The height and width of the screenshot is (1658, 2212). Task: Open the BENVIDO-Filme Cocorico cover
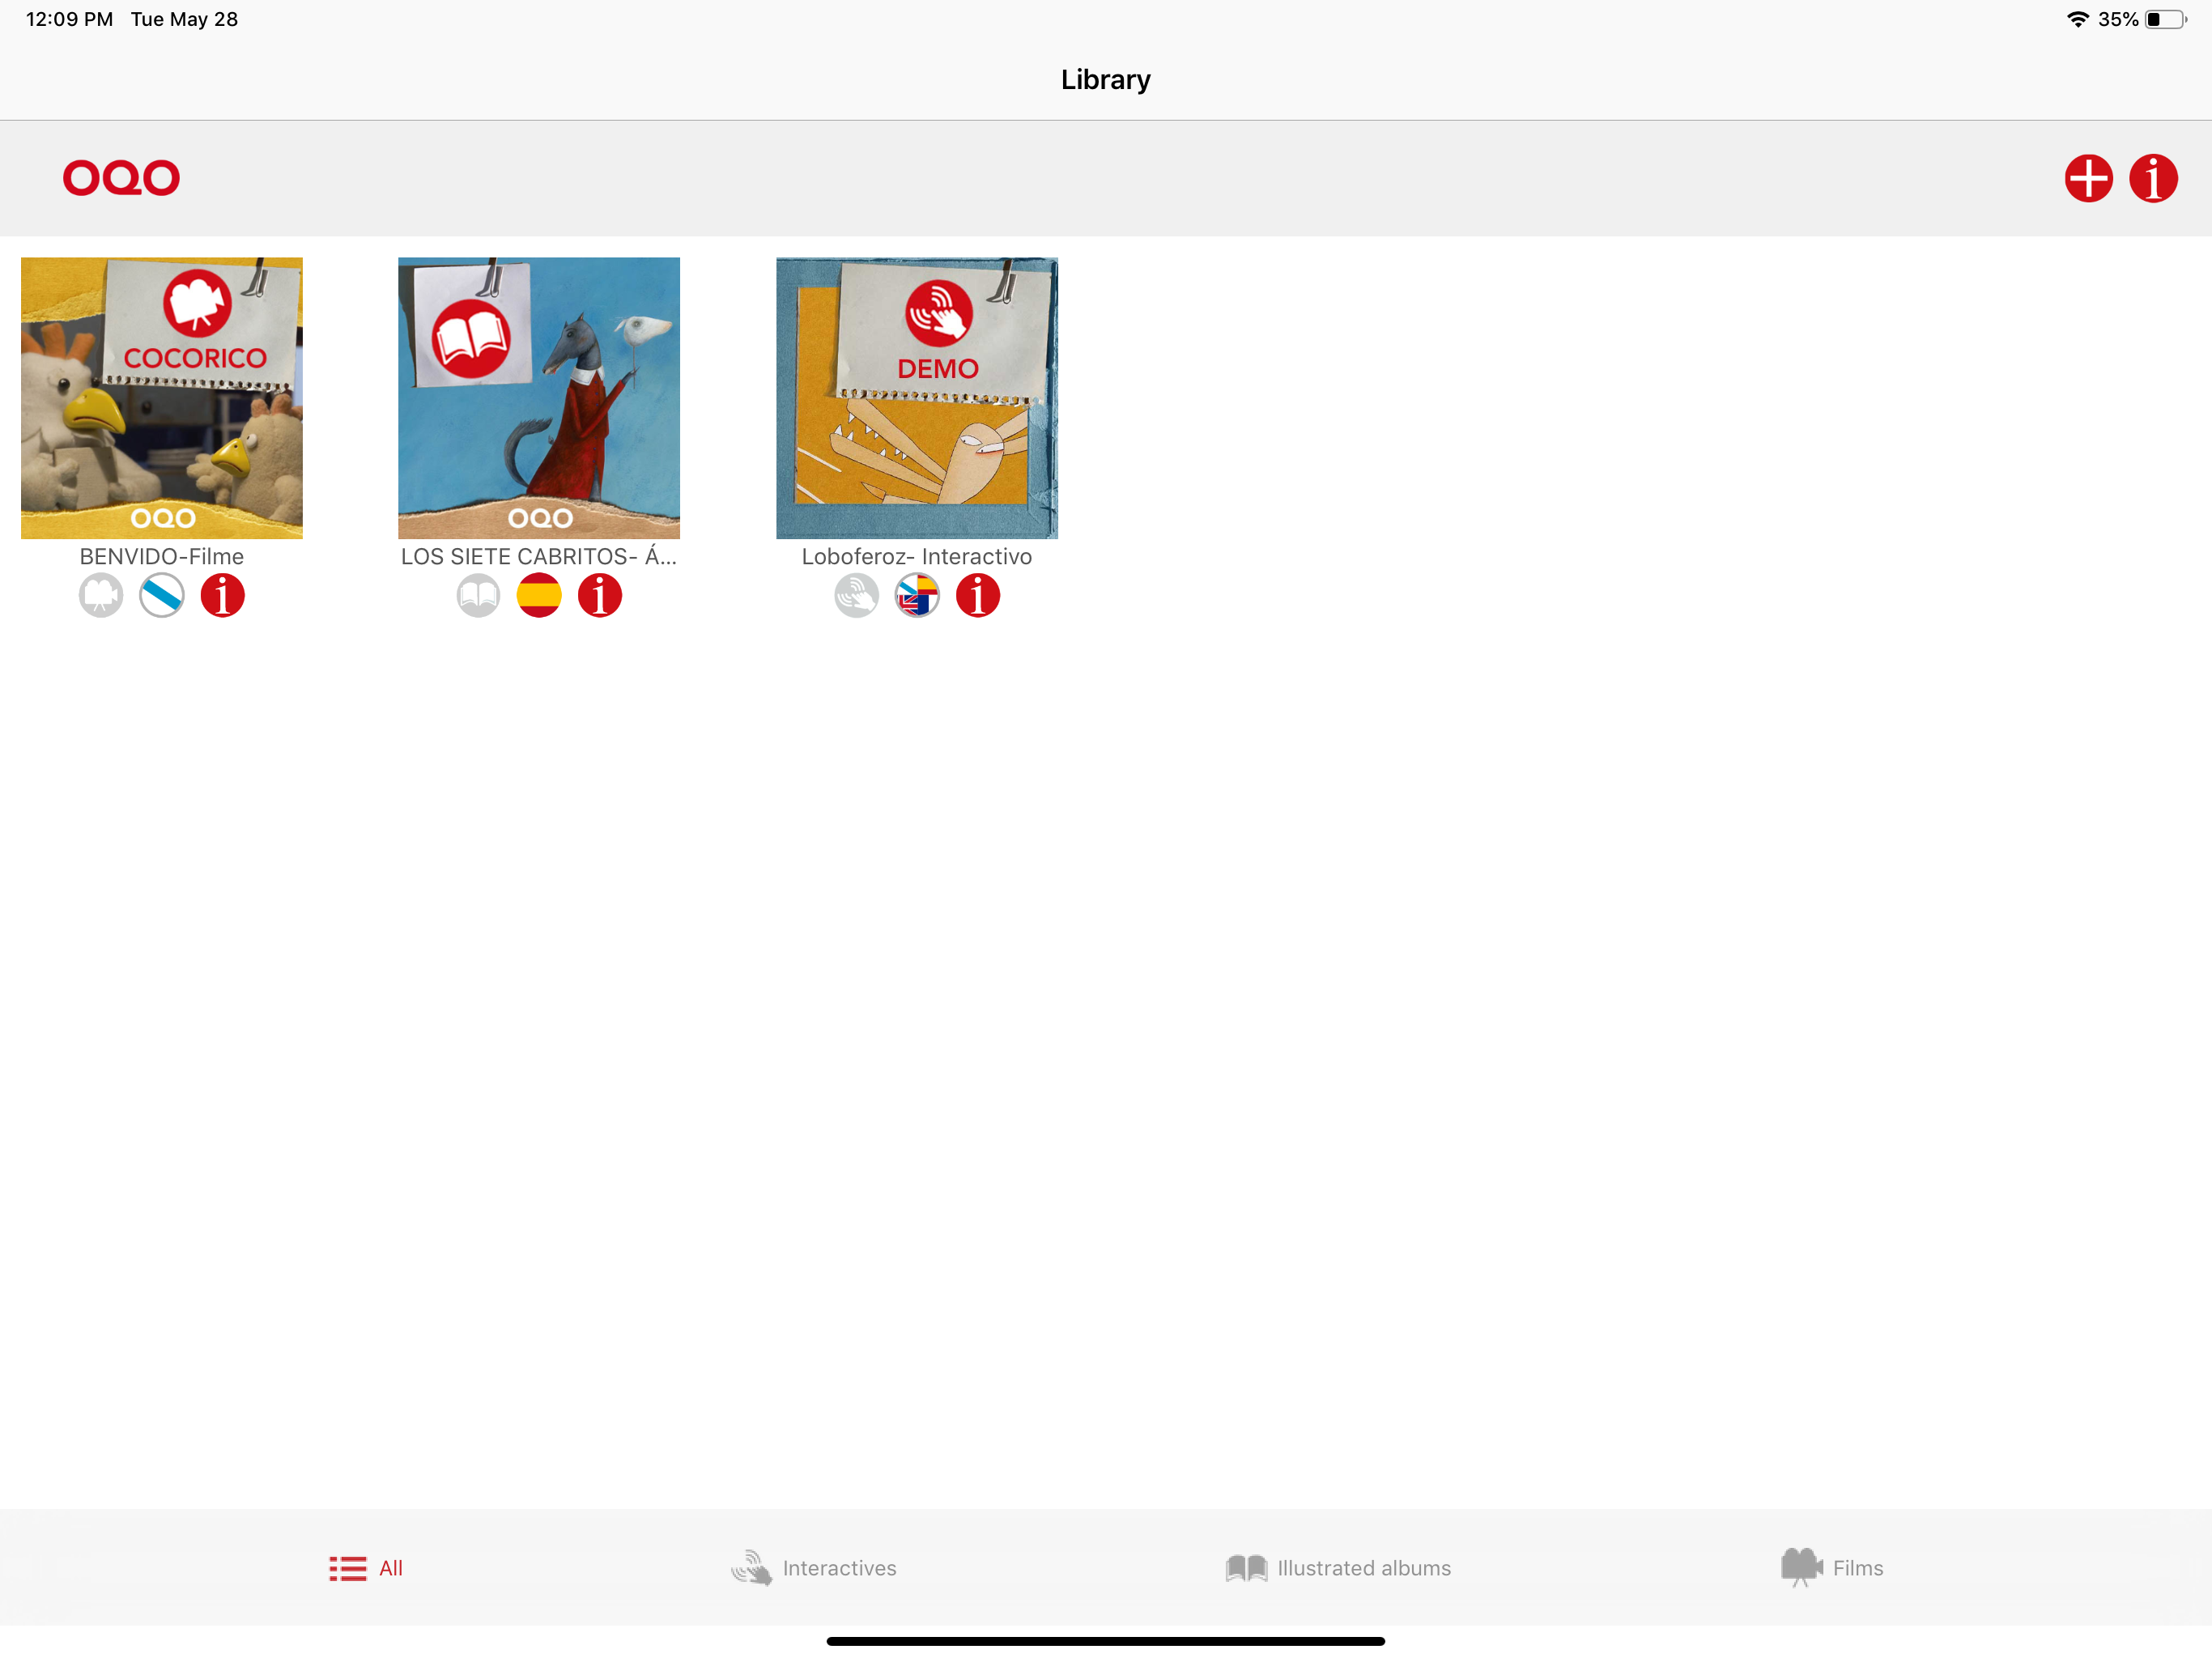(162, 398)
